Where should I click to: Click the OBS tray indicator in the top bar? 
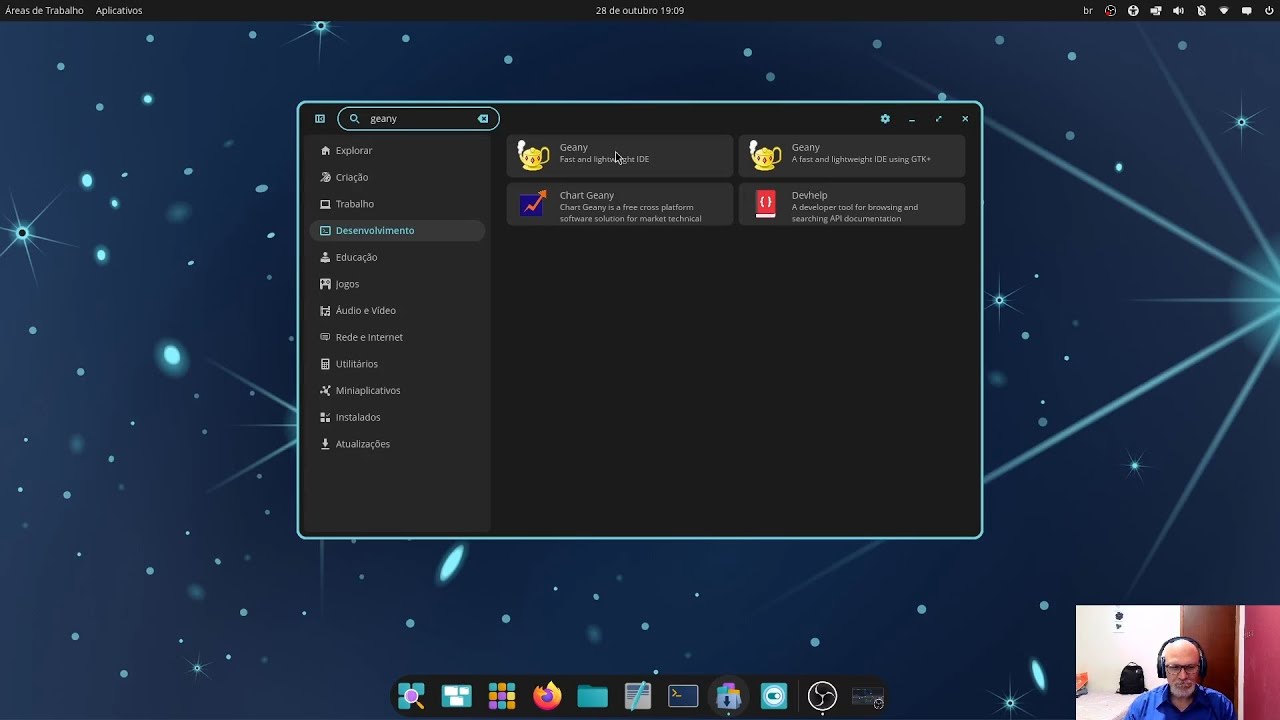pyautogui.click(x=1111, y=10)
